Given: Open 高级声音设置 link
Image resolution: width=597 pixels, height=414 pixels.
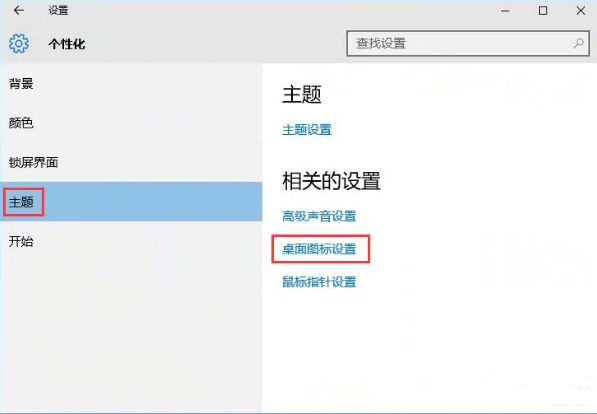Looking at the screenshot, I should pyautogui.click(x=319, y=216).
